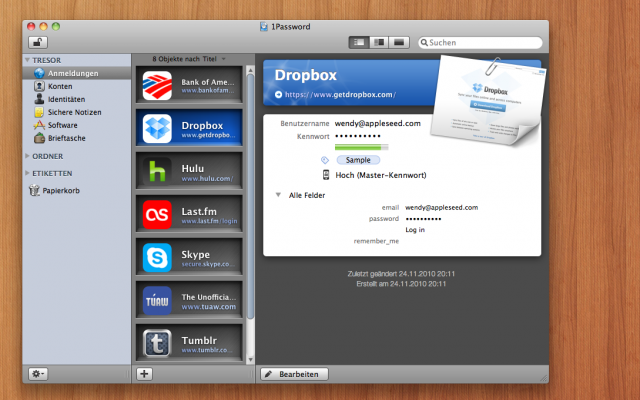Click the green Hulu logo icon
Image resolution: width=640 pixels, height=400 pixels.
[157, 171]
